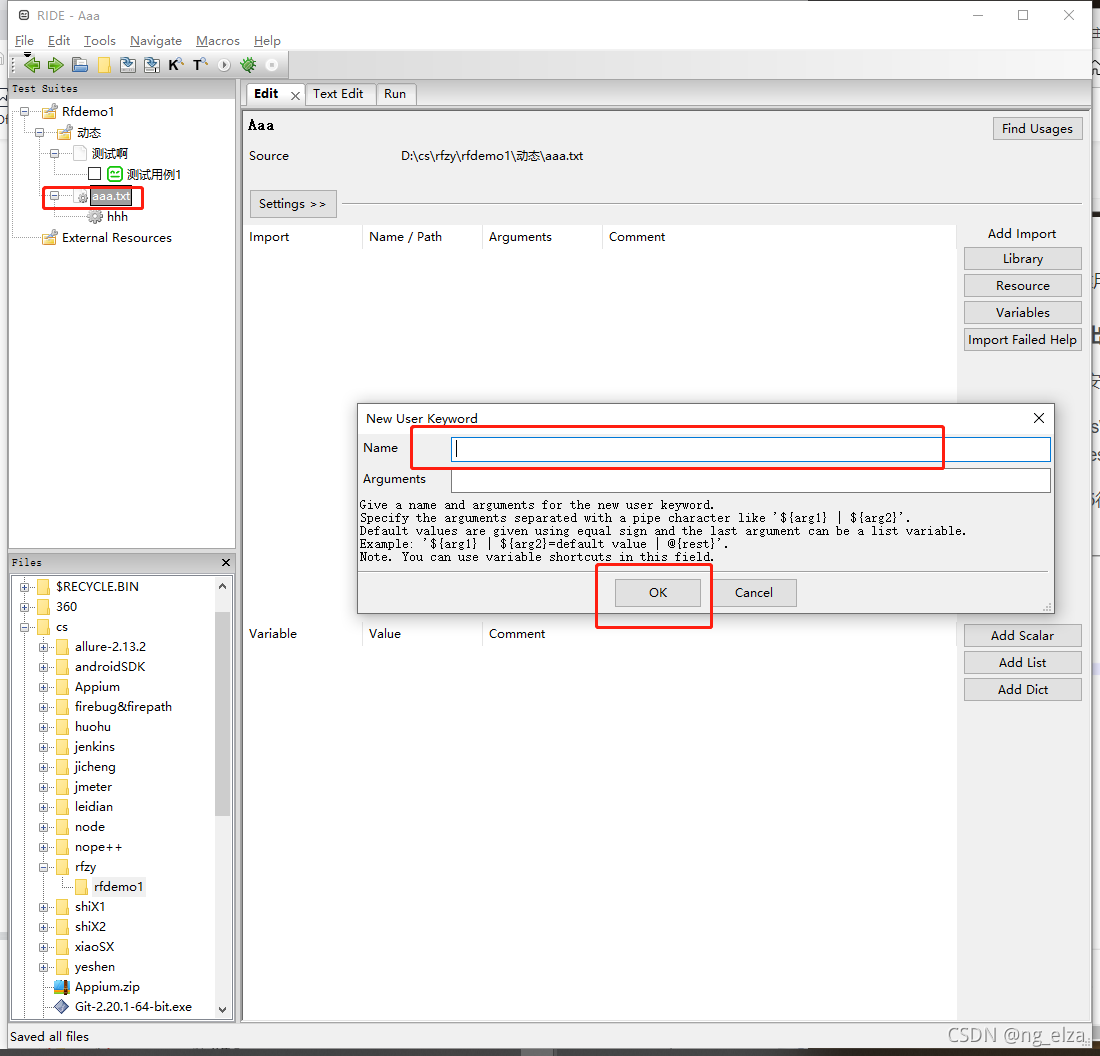Click the Git-2.20.1-64-bit.exe file icon
Image resolution: width=1100 pixels, height=1056 pixels.
pyautogui.click(x=62, y=1007)
